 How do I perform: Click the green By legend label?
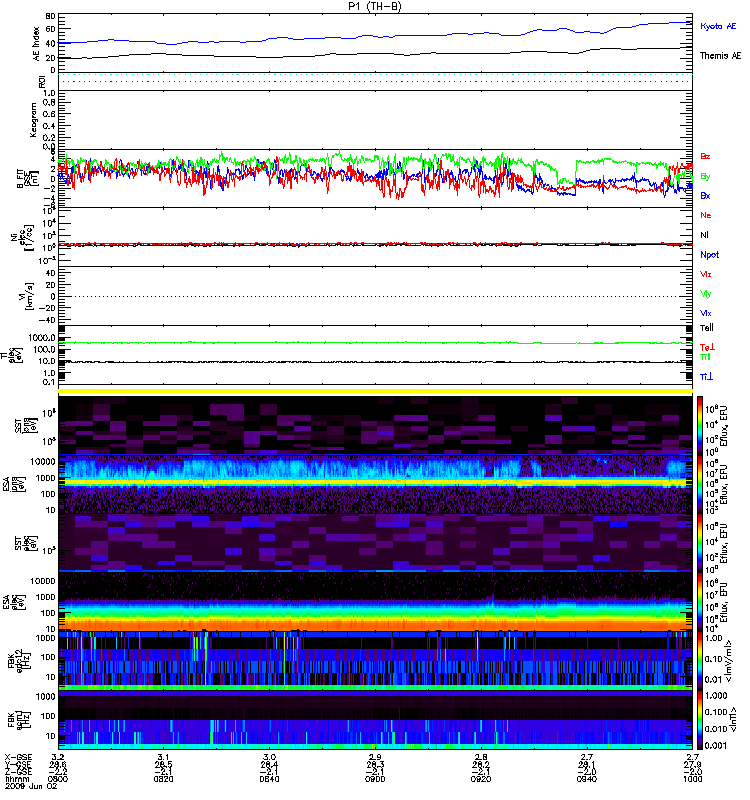coord(705,176)
